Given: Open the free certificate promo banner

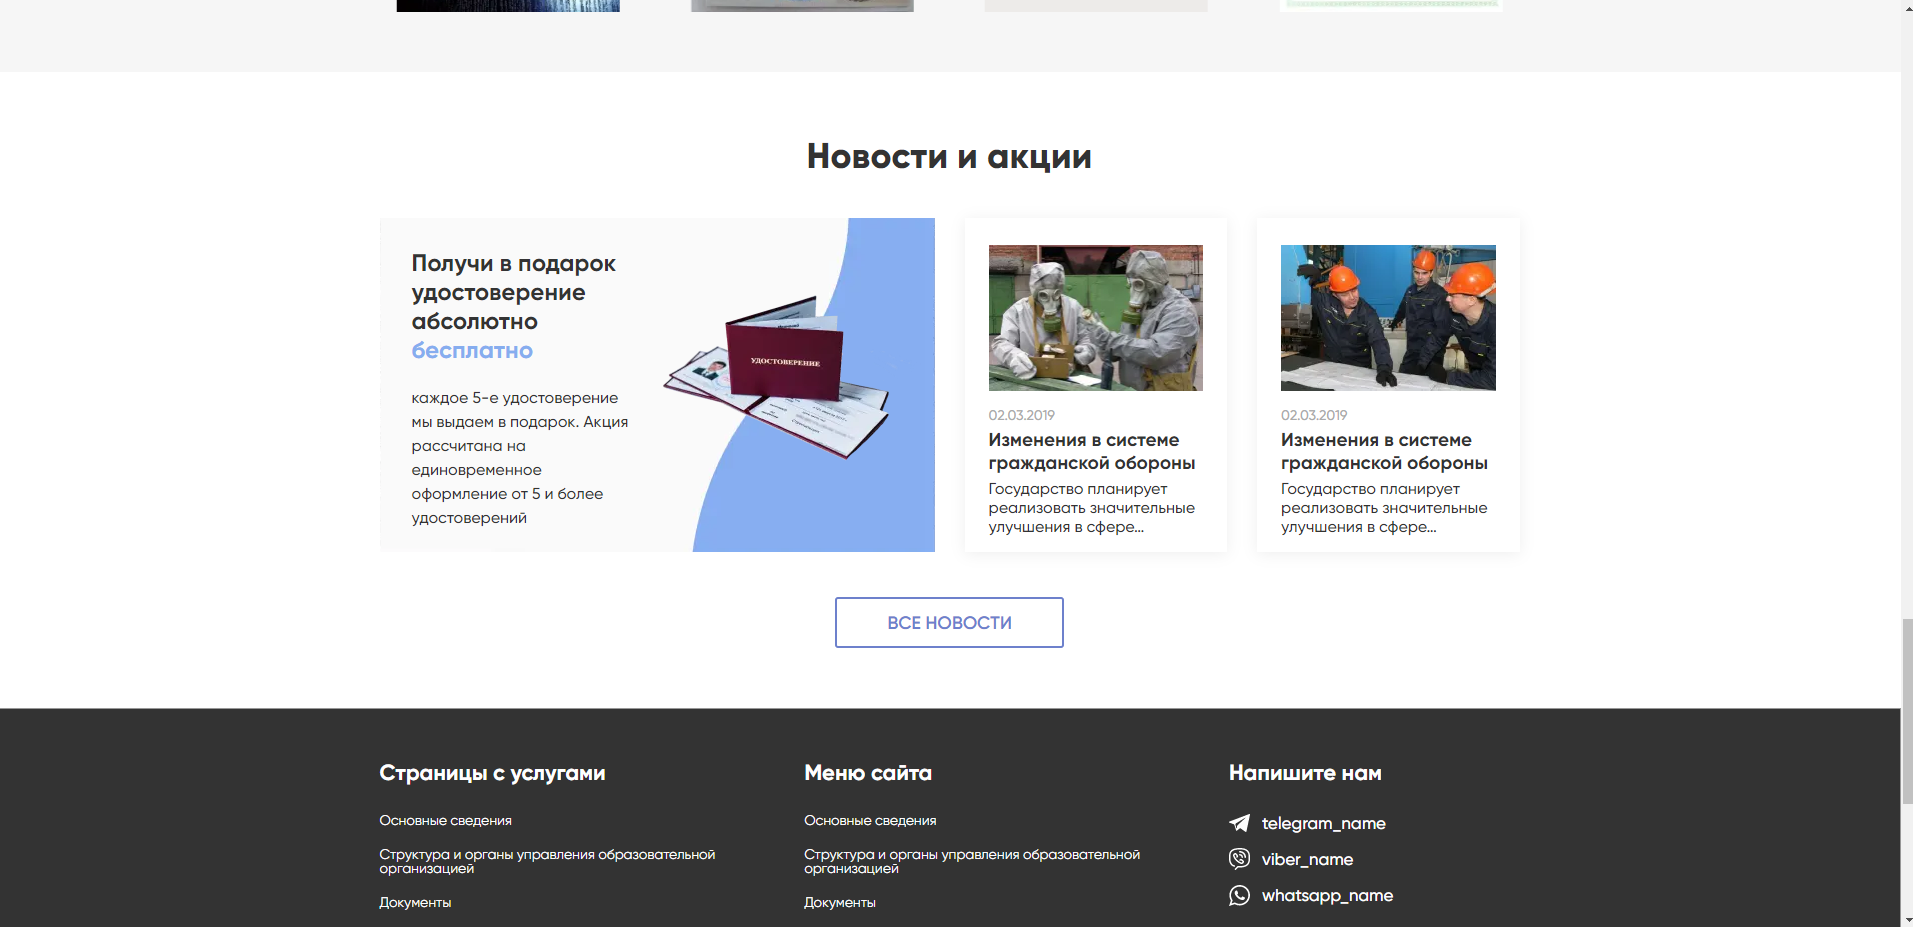Looking at the screenshot, I should tap(657, 385).
